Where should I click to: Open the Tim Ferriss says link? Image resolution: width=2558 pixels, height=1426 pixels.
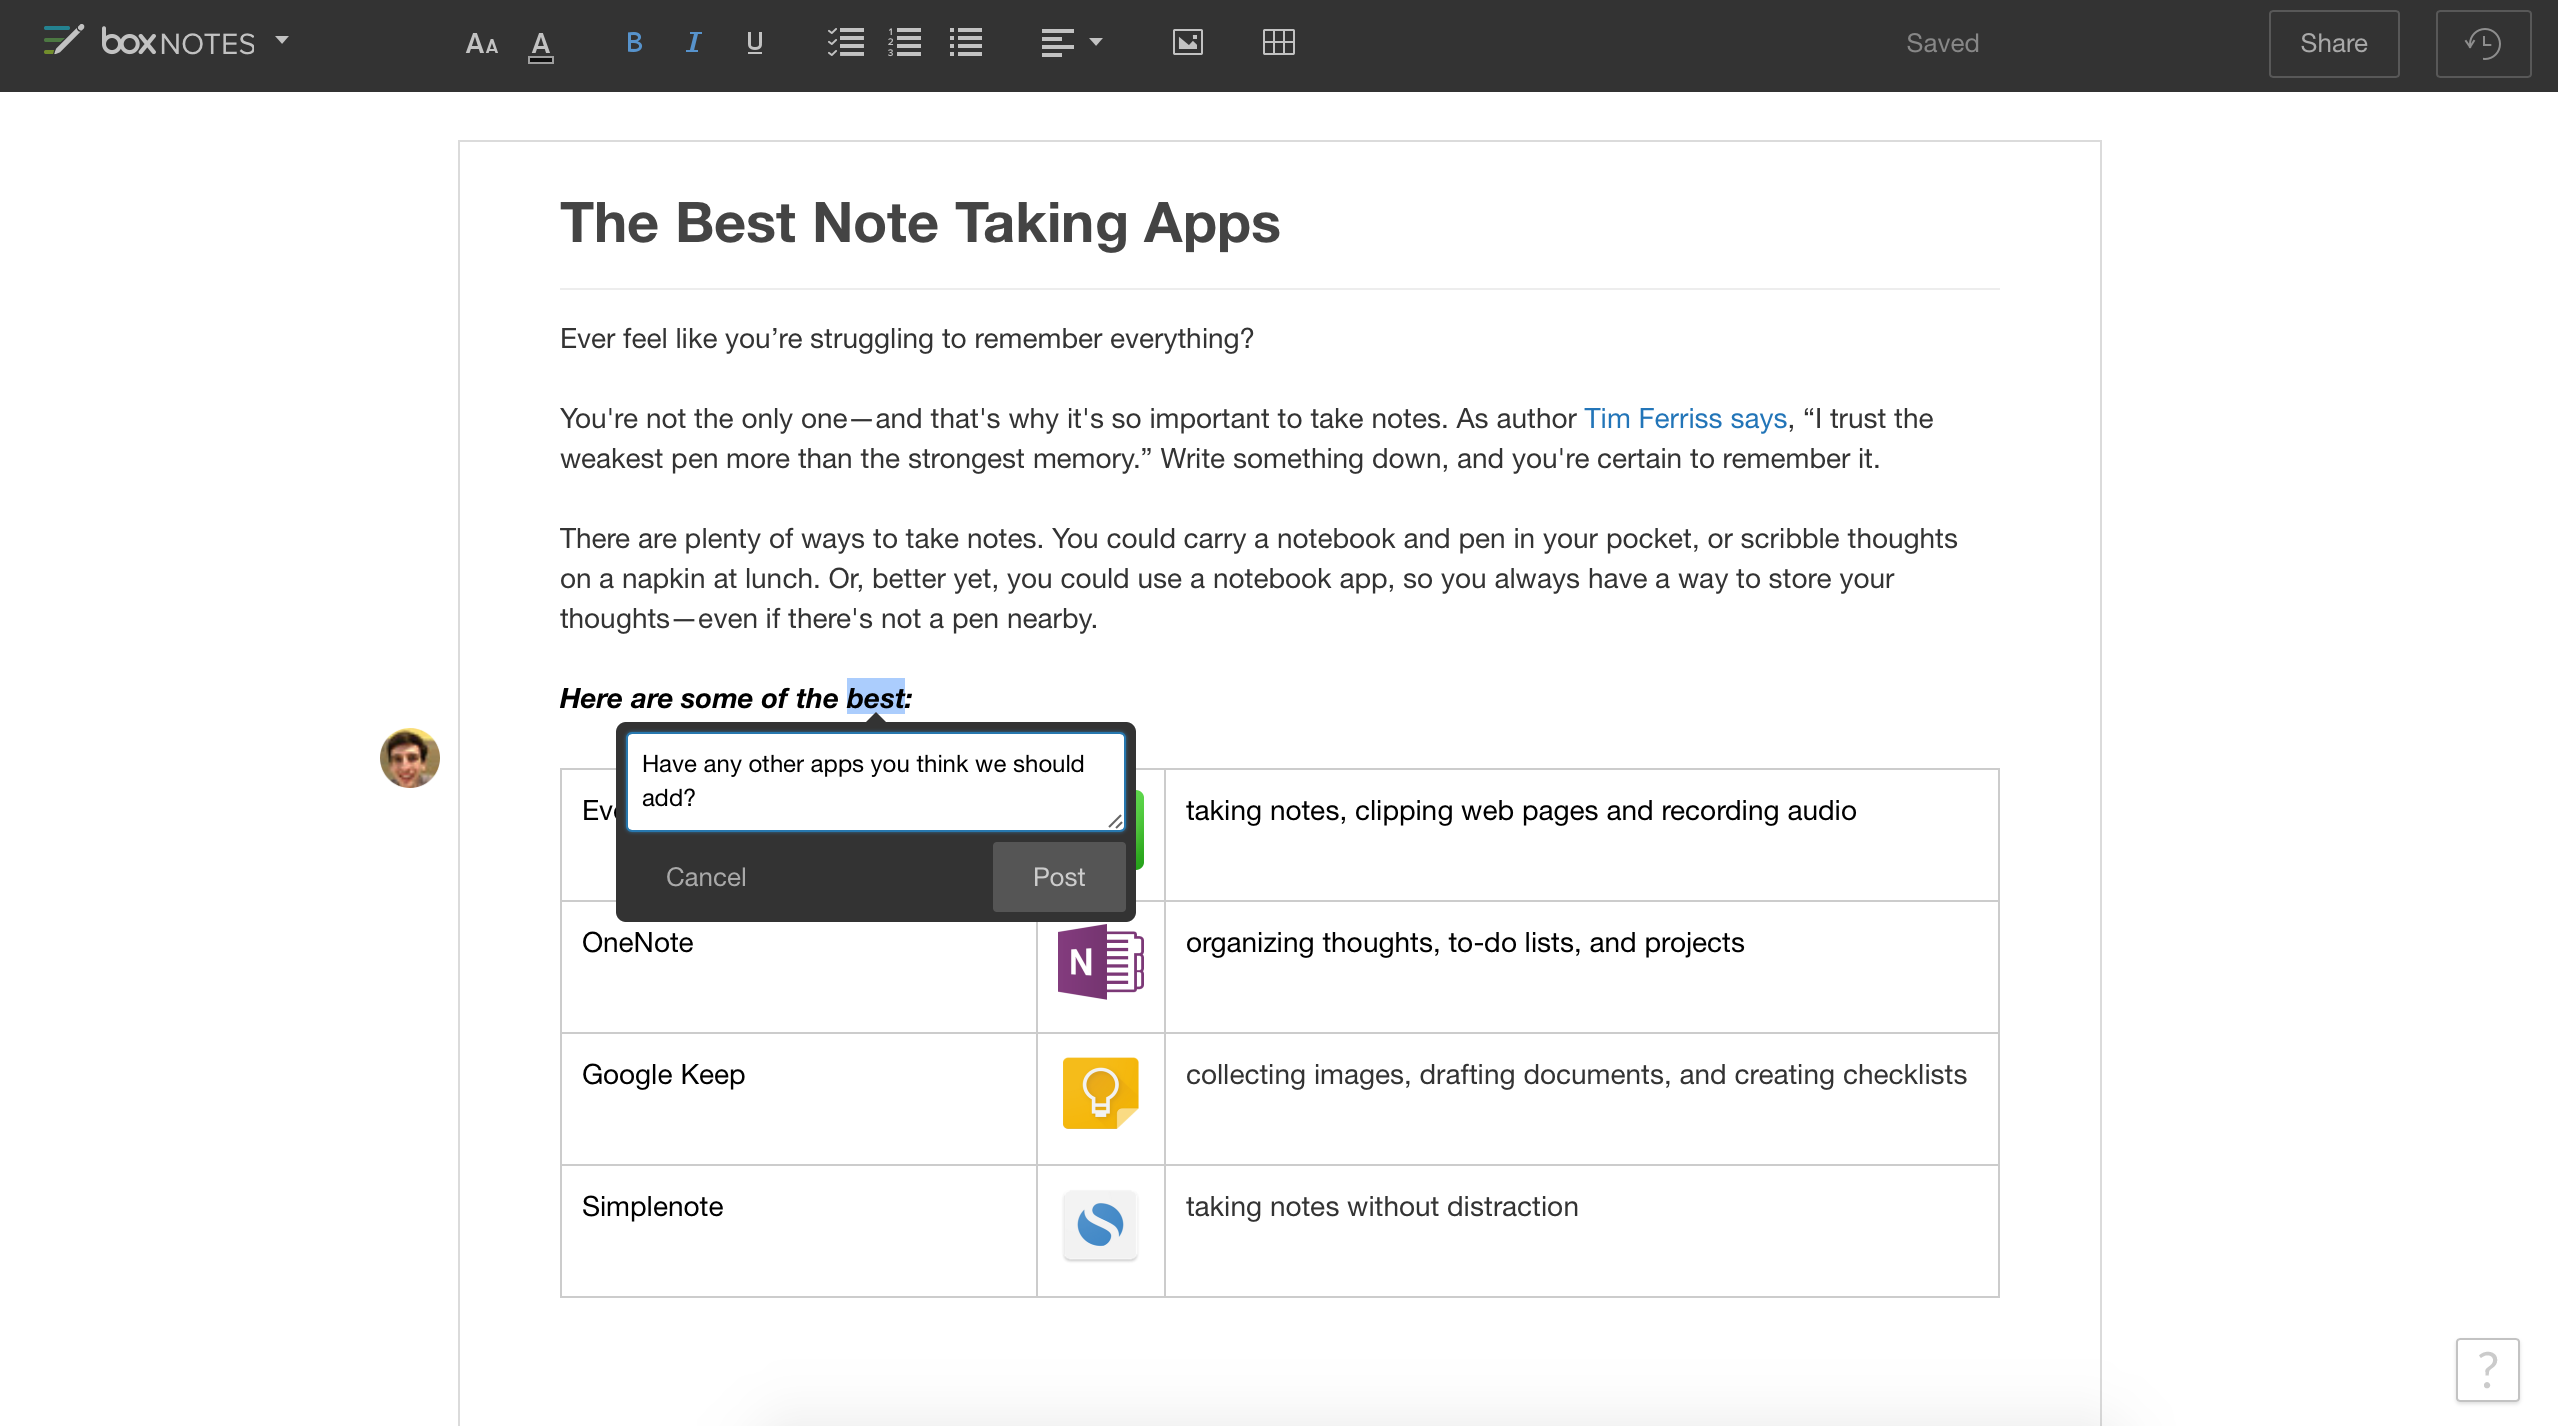(x=1685, y=419)
